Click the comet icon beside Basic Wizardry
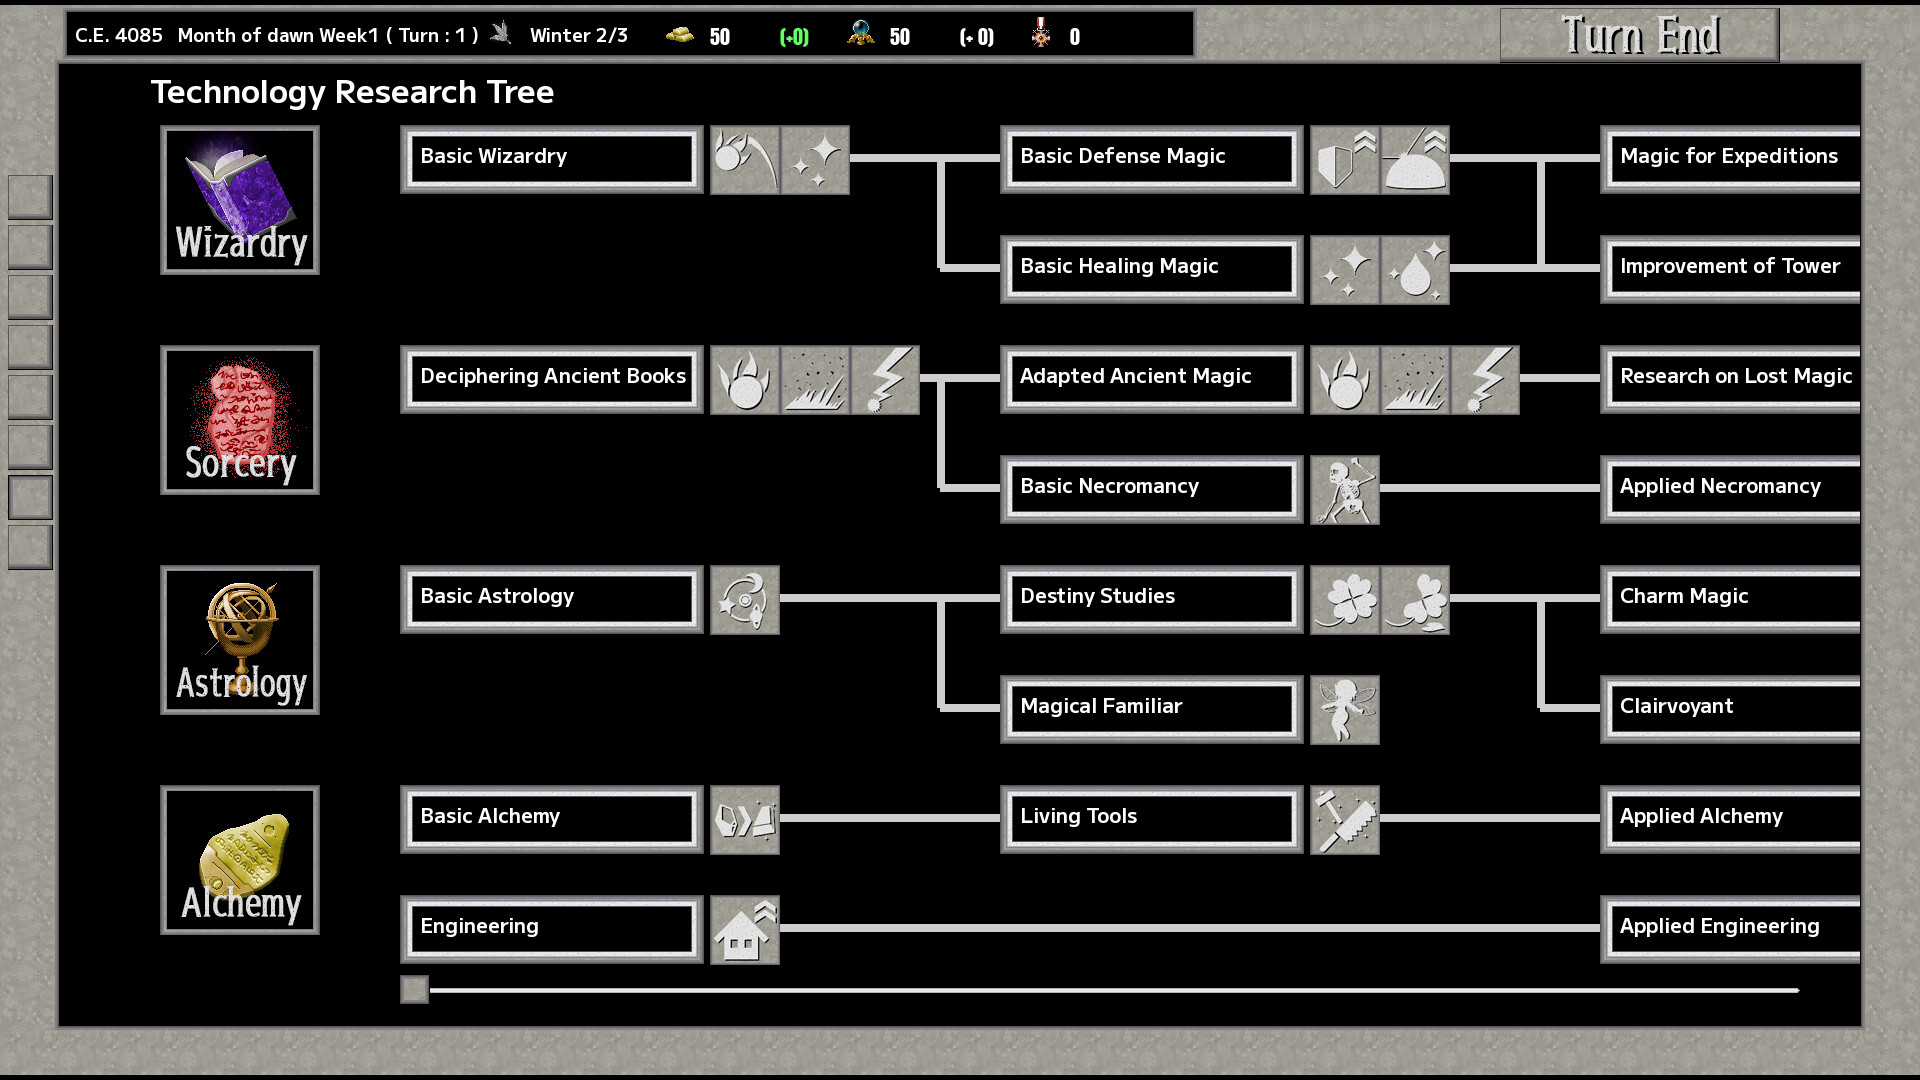Image resolution: width=1920 pixels, height=1080 pixels. tap(745, 160)
